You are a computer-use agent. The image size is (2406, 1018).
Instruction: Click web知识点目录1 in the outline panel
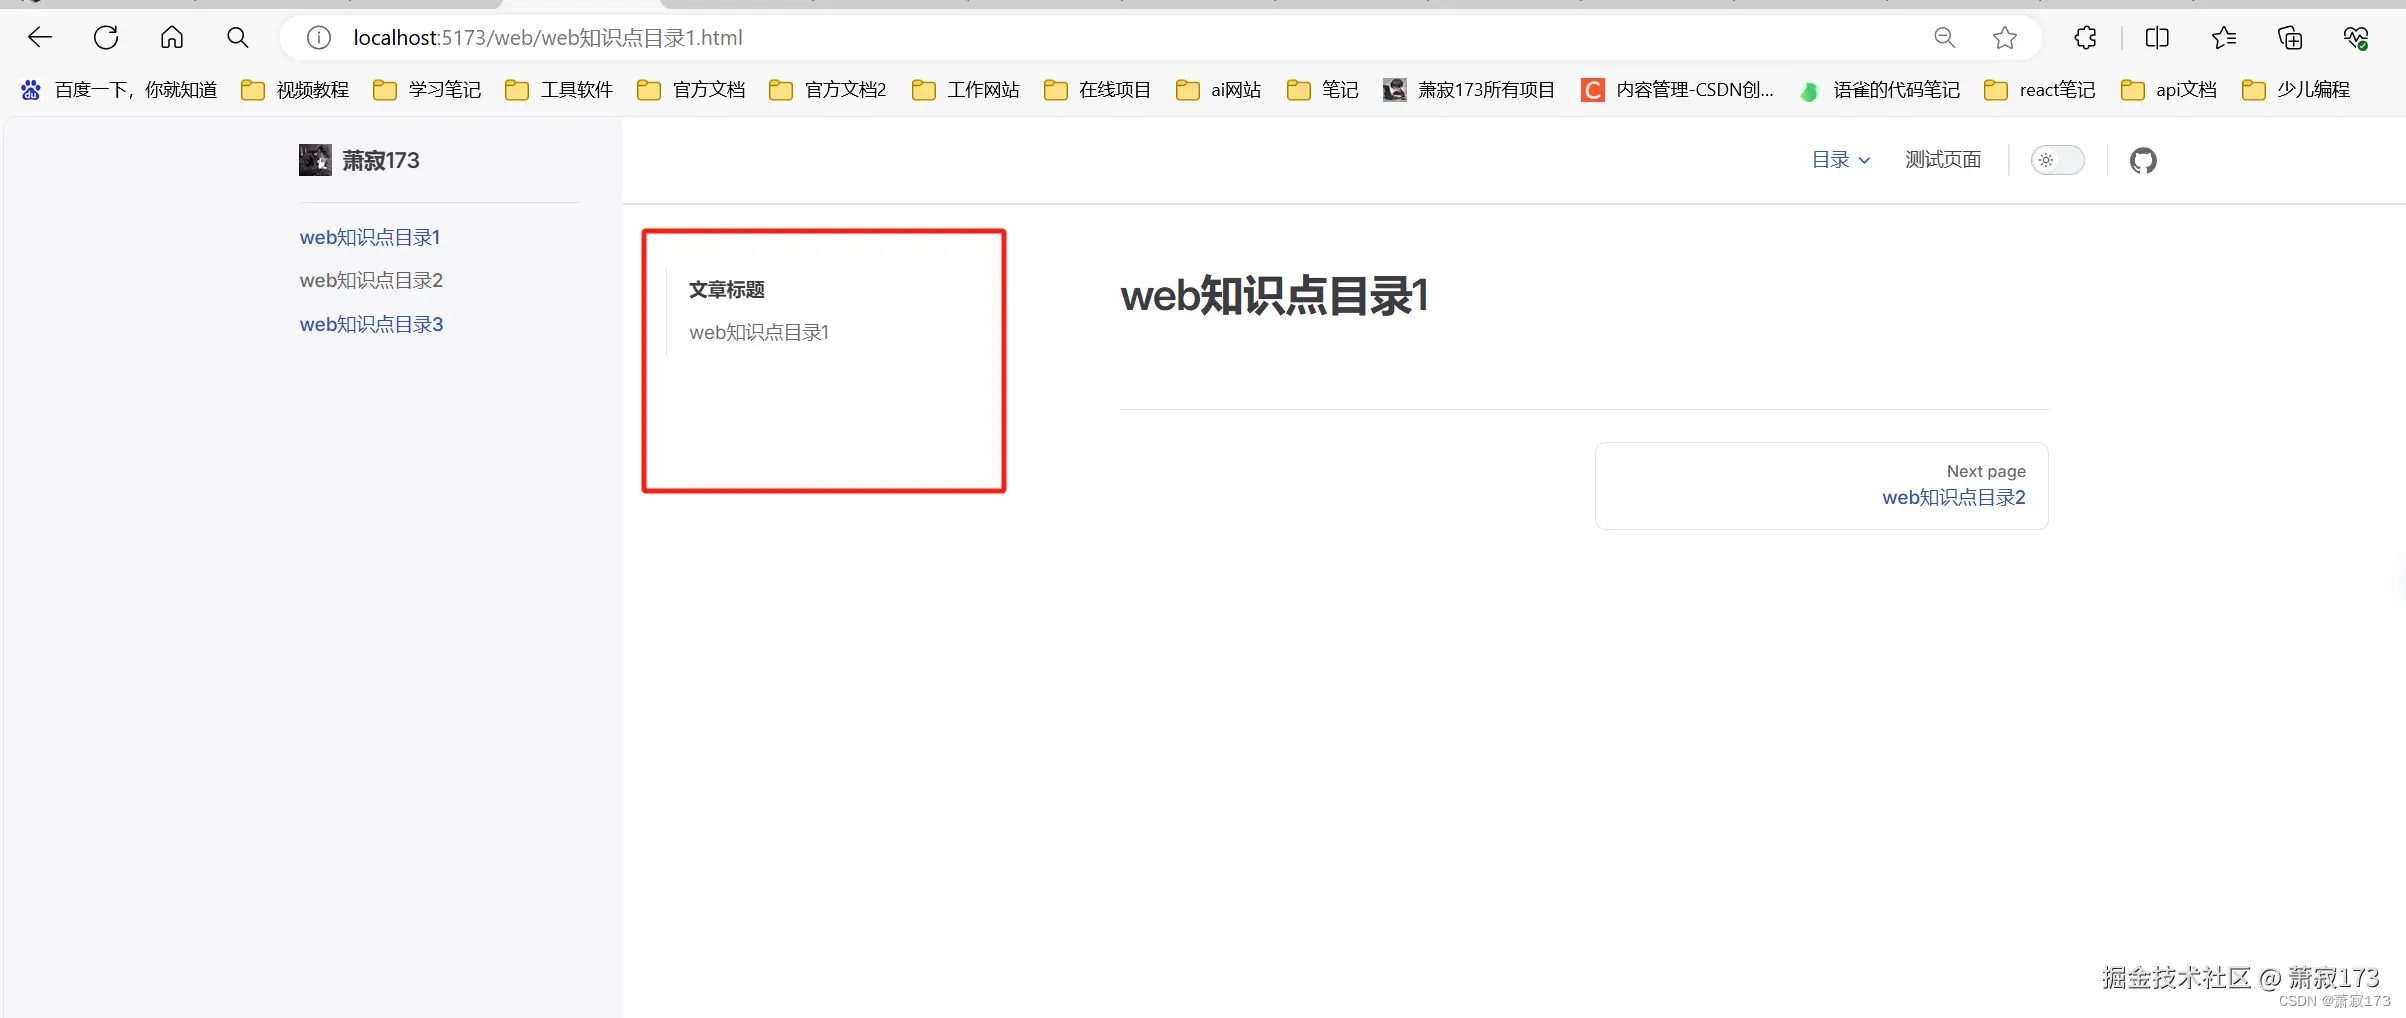(759, 333)
